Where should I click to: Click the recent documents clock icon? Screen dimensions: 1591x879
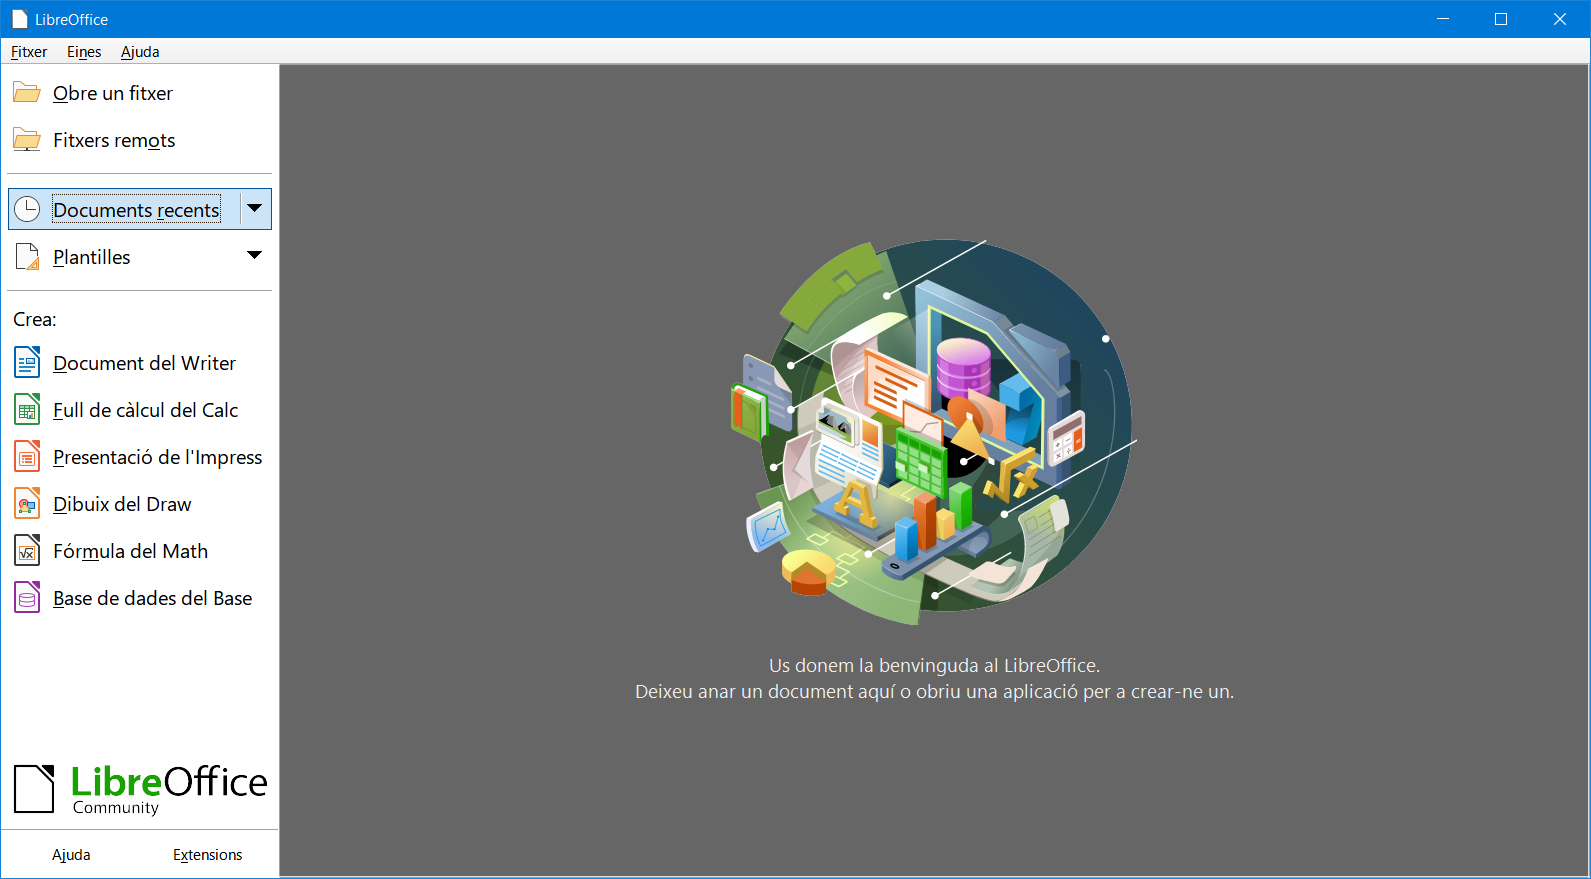pyautogui.click(x=27, y=209)
